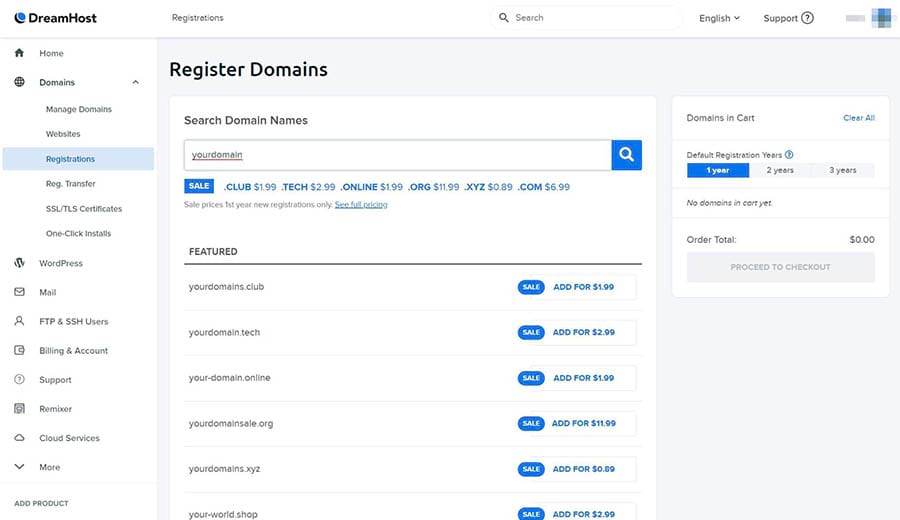Viewport: 900px width, 520px height.
Task: Click Registrations breadcrumb in header
Action: coord(197,18)
